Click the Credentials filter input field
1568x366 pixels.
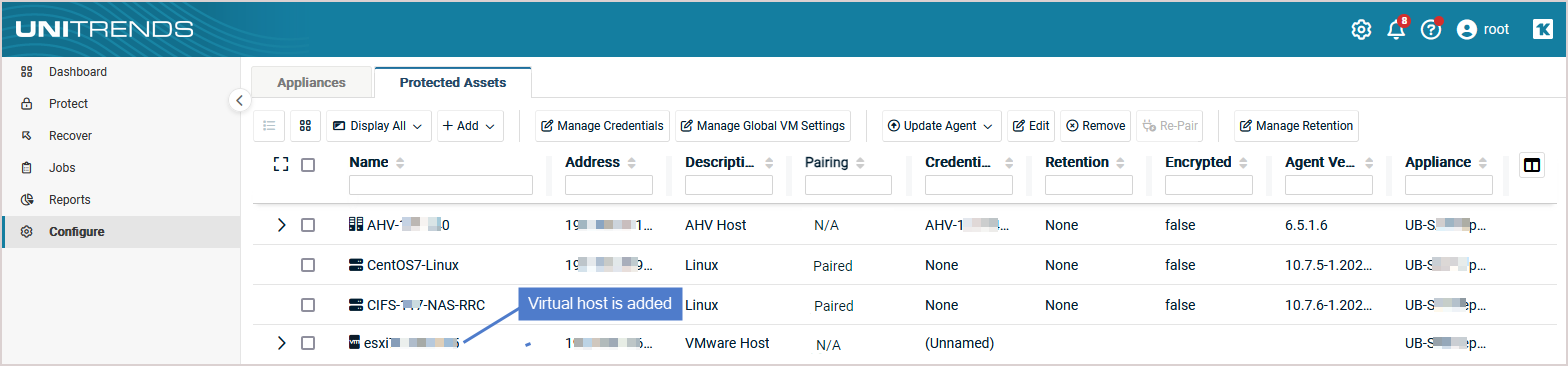click(x=969, y=185)
